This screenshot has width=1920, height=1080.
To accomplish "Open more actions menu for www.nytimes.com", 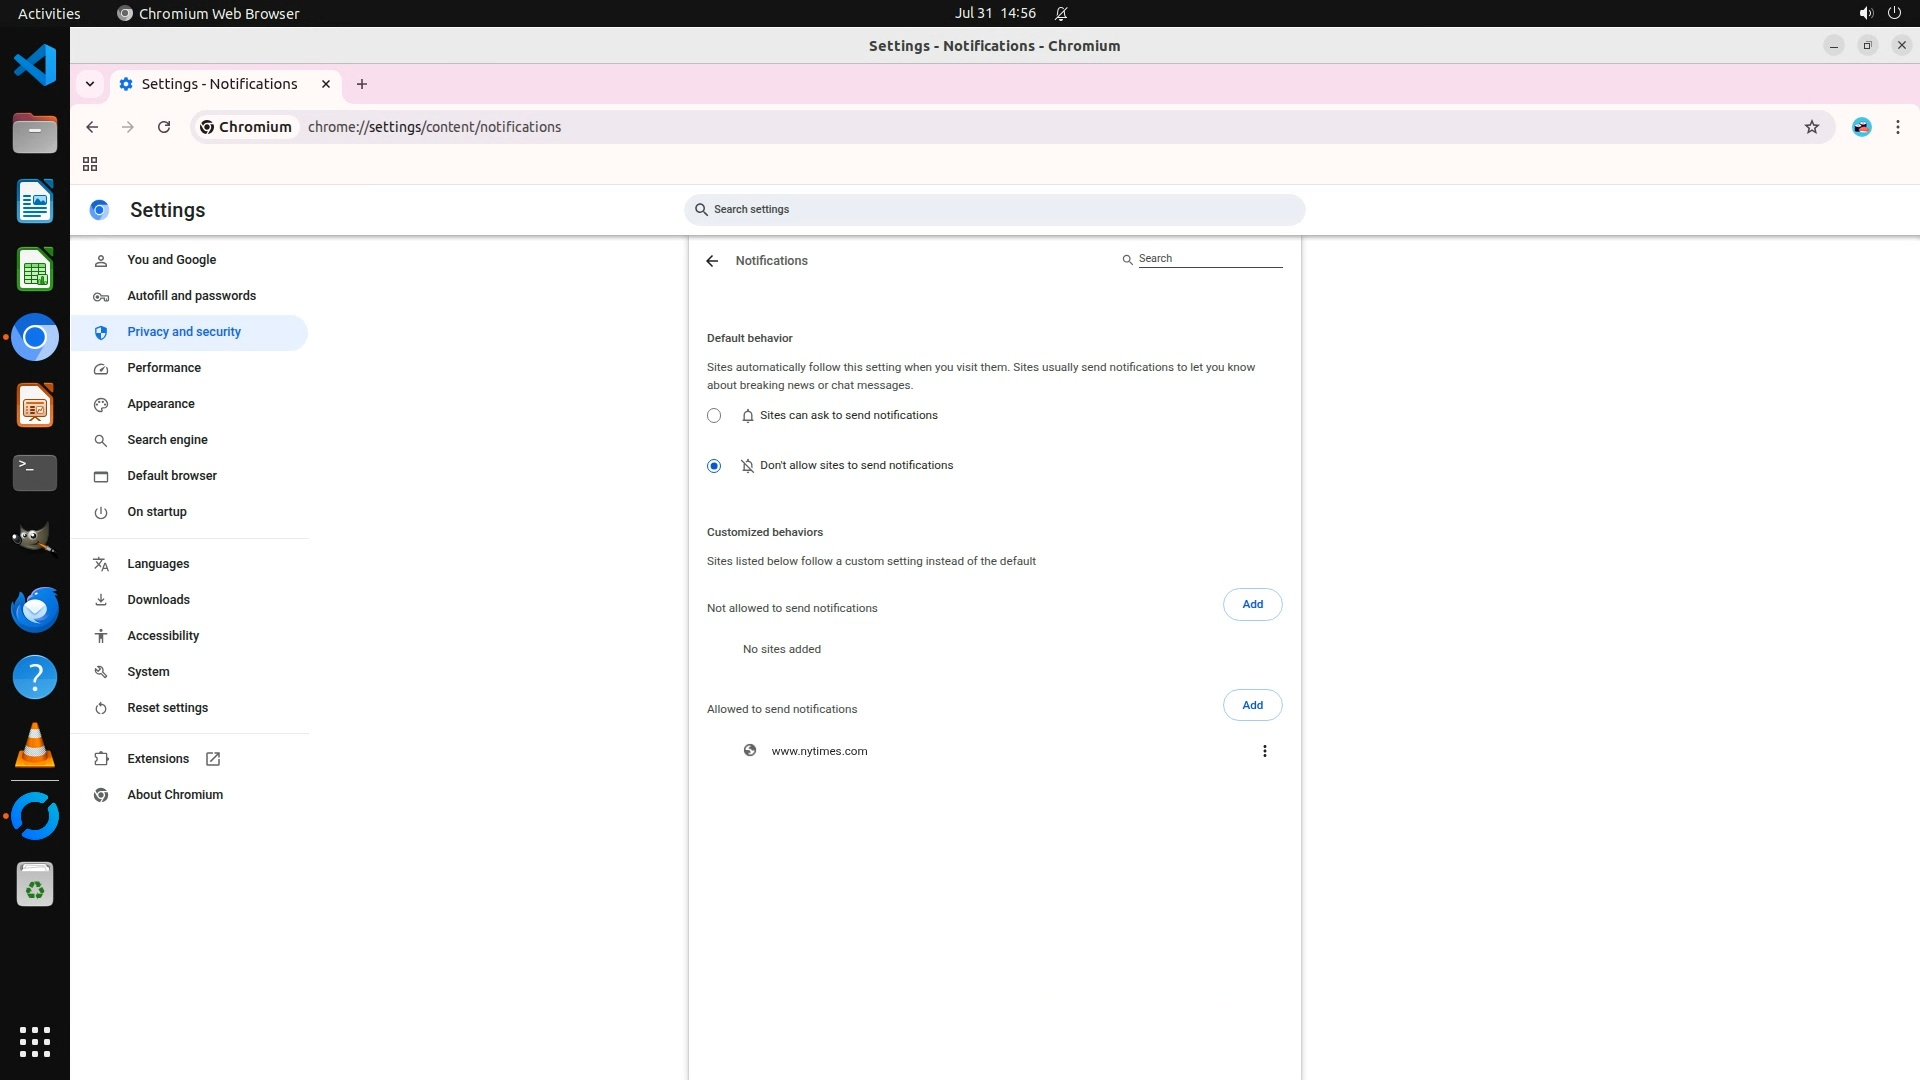I will (x=1264, y=751).
